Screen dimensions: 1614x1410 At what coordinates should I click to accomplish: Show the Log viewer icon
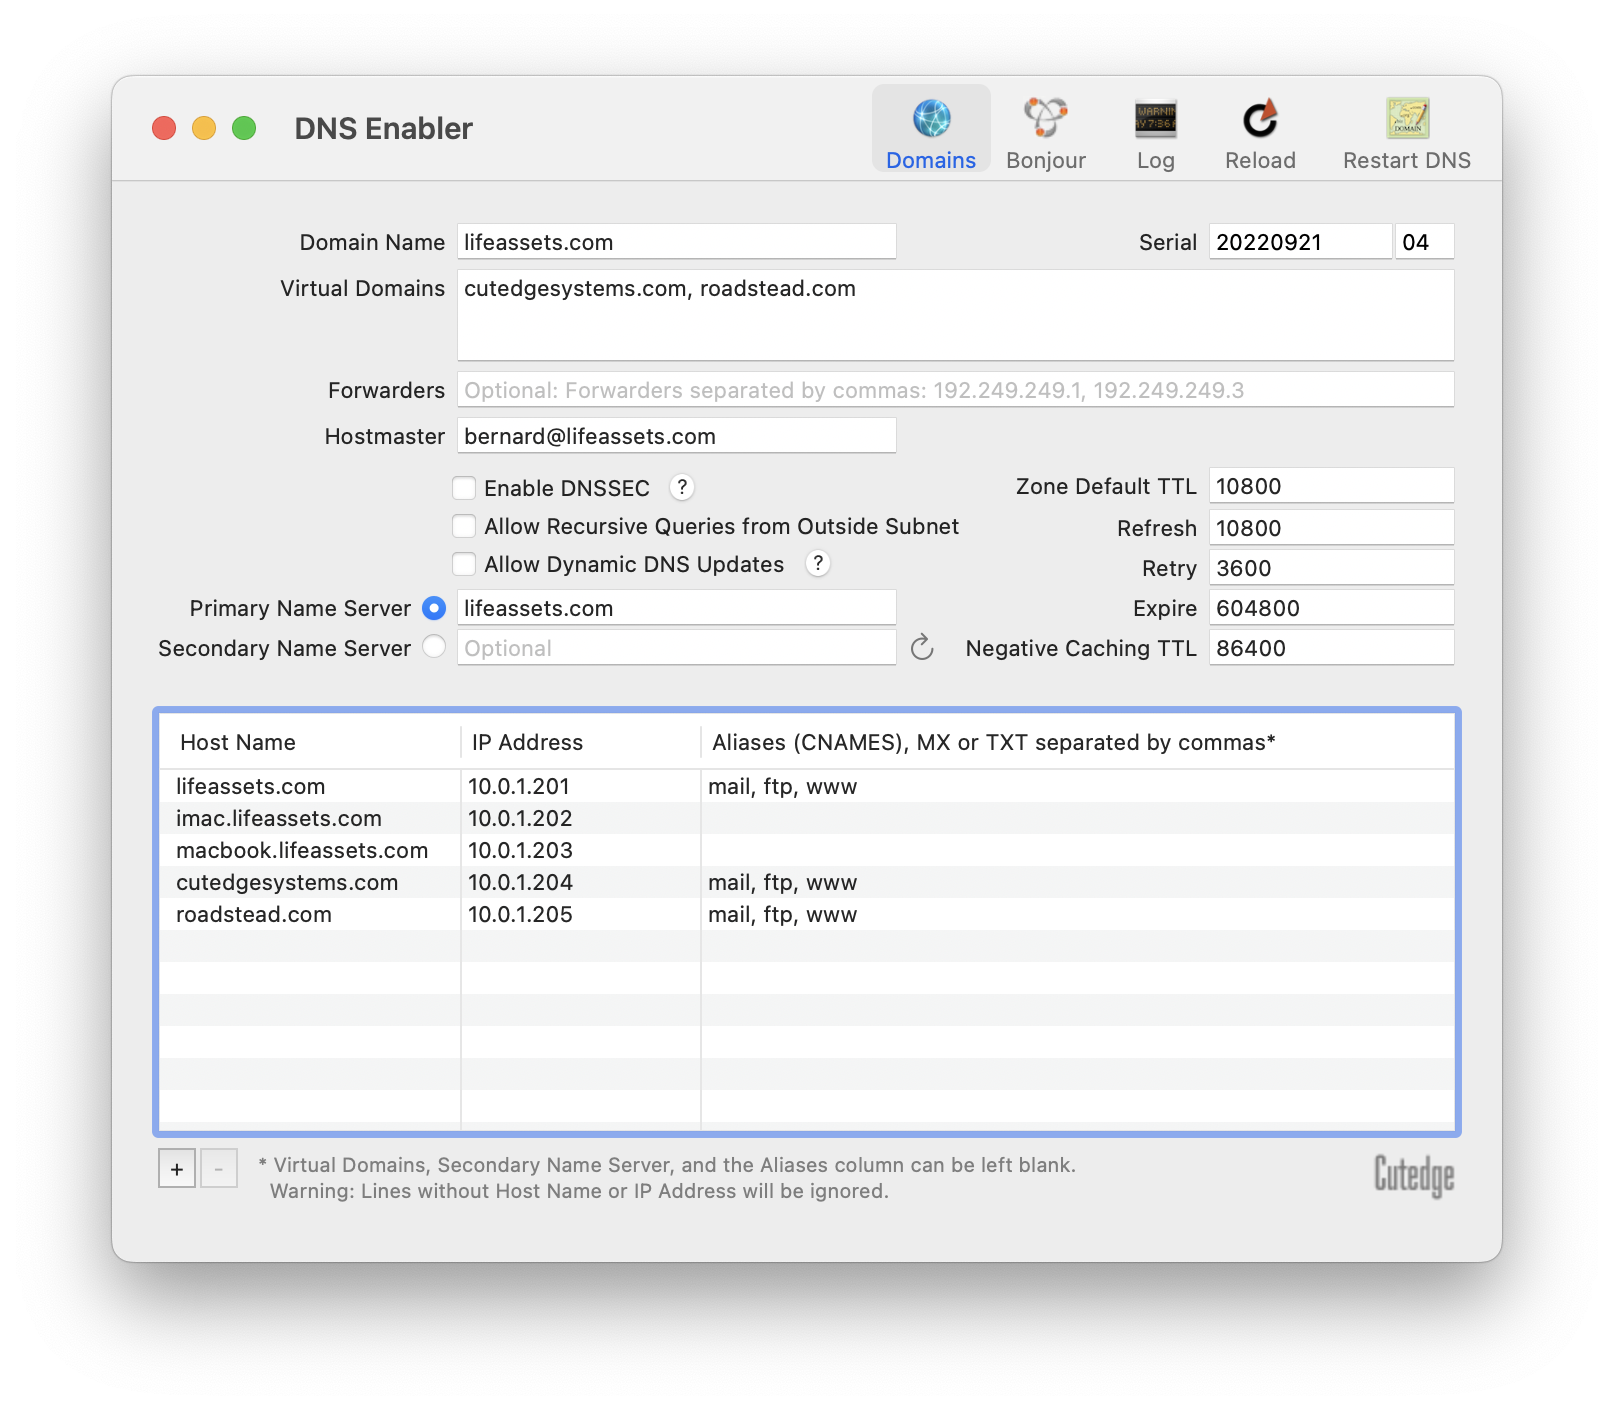[1155, 119]
